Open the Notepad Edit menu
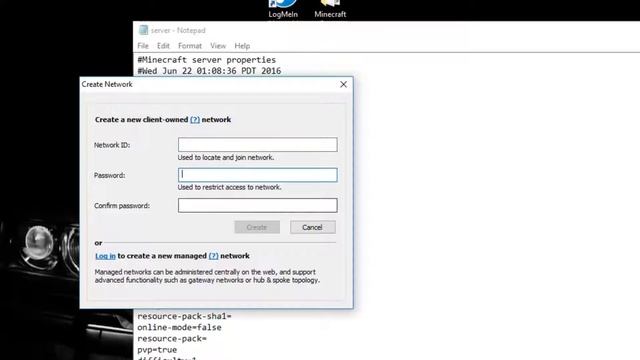 (163, 46)
